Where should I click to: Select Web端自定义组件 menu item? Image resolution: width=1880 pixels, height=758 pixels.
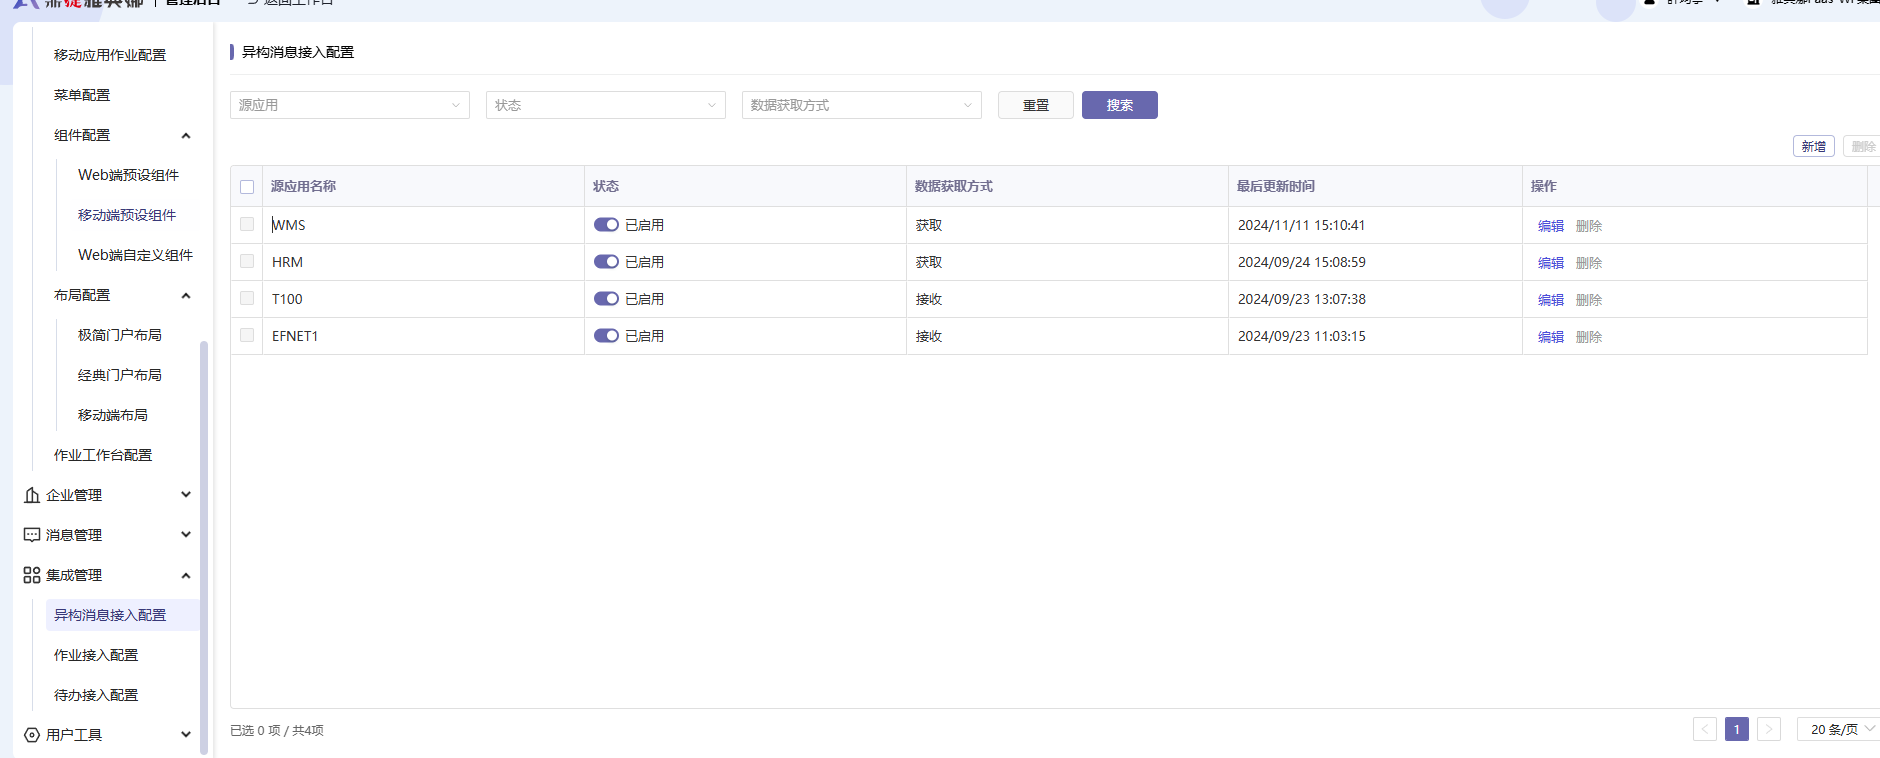click(135, 255)
